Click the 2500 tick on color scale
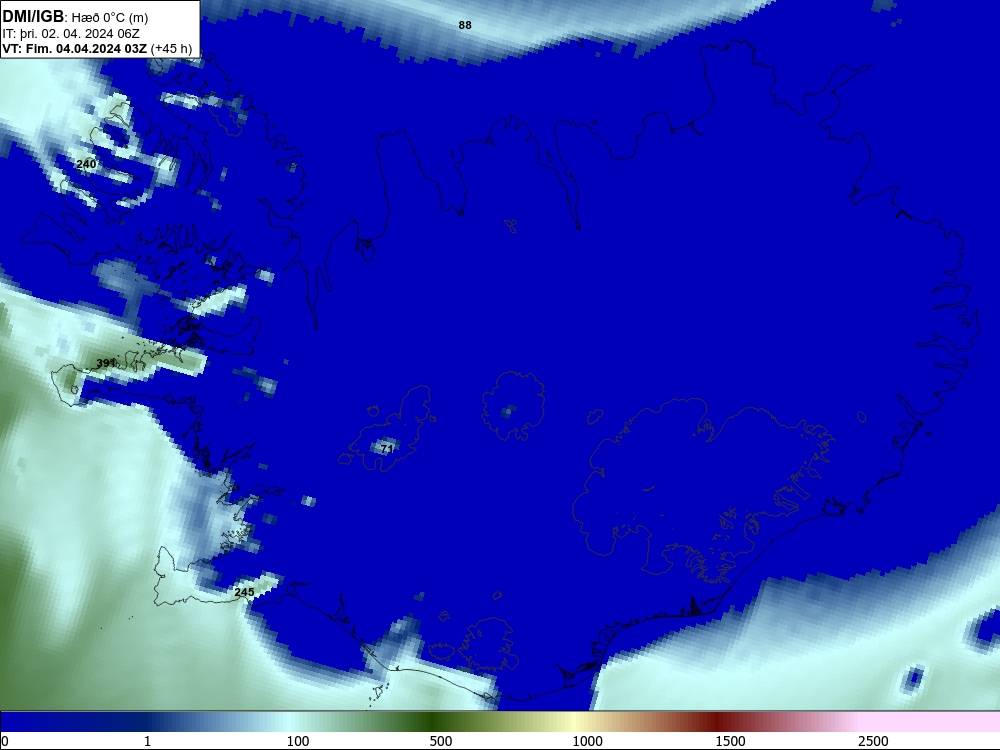Viewport: 1000px width, 750px height. pos(873,741)
